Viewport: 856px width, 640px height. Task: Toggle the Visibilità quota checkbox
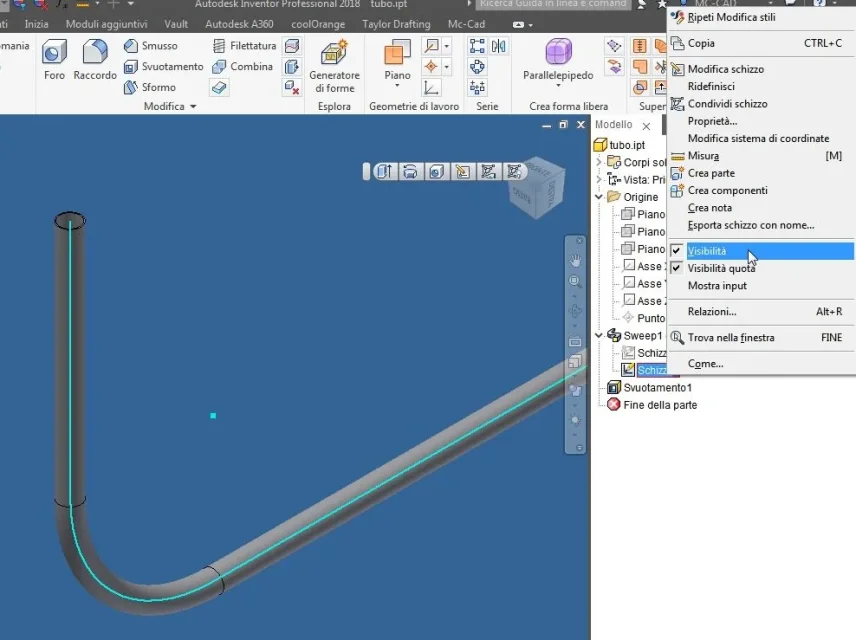676,269
